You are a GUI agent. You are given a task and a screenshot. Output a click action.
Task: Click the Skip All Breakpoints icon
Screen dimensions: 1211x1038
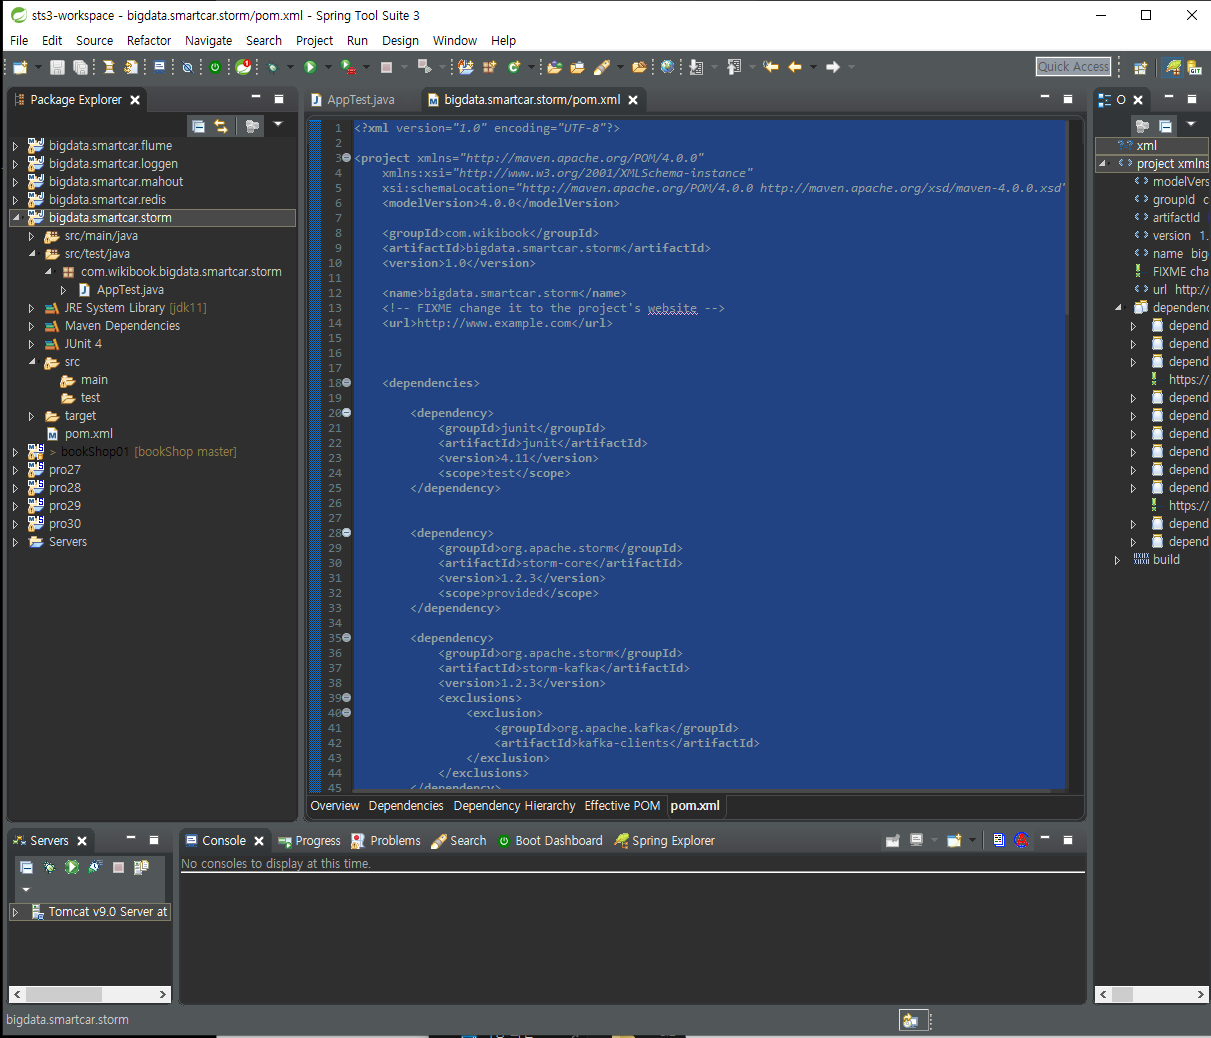click(187, 67)
